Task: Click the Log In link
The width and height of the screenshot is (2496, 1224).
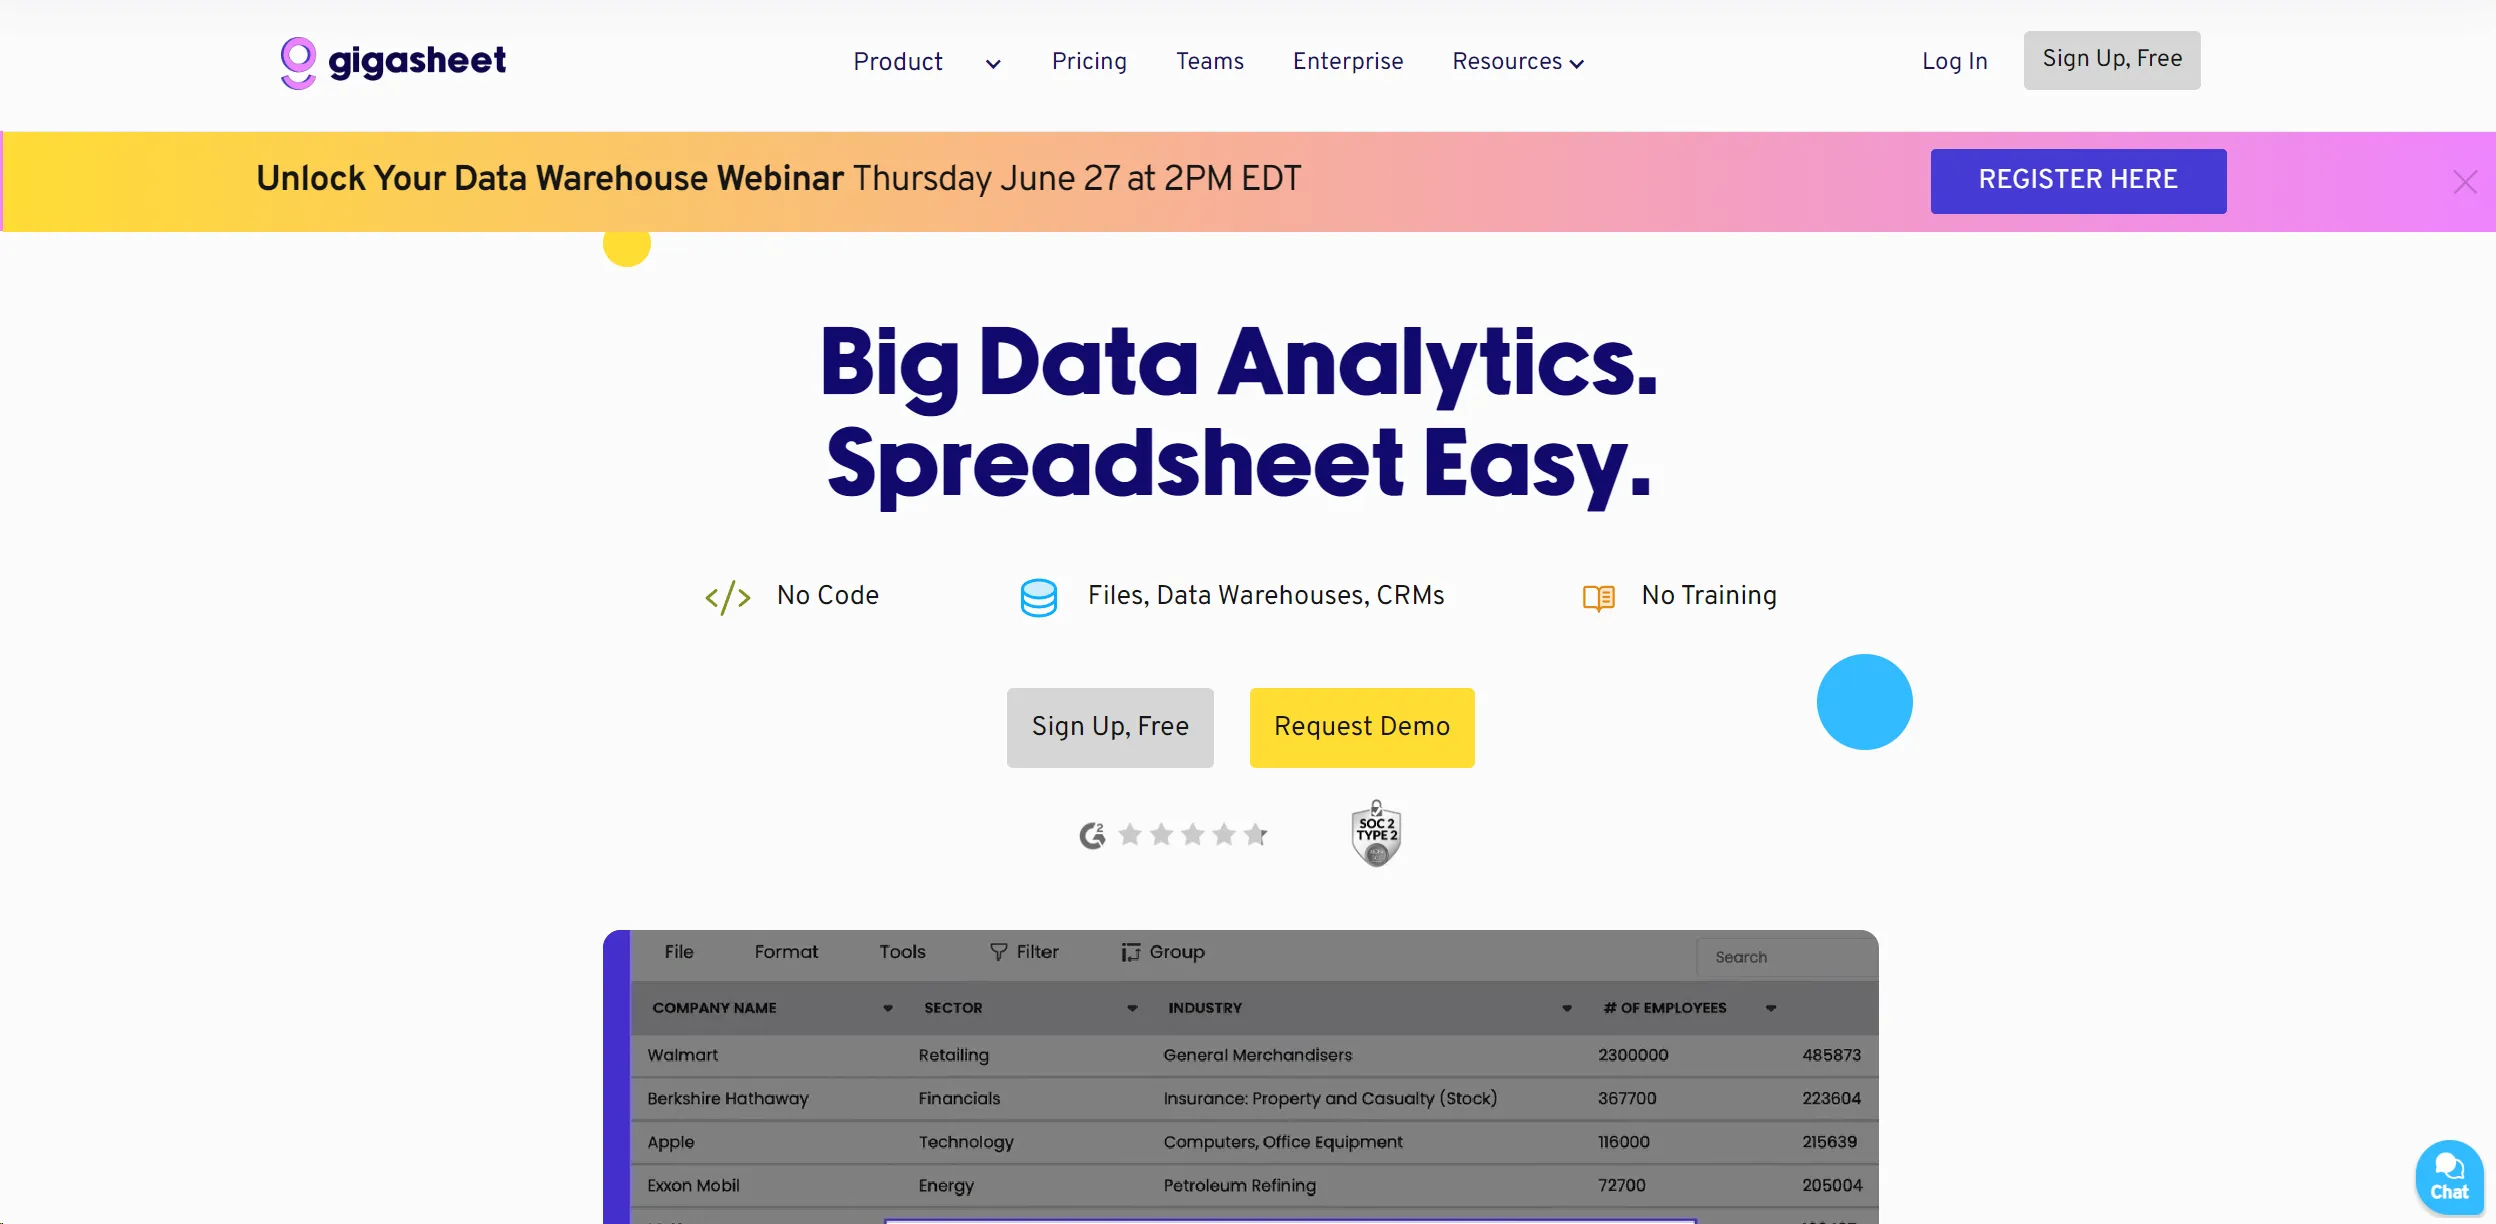Action: (1954, 61)
